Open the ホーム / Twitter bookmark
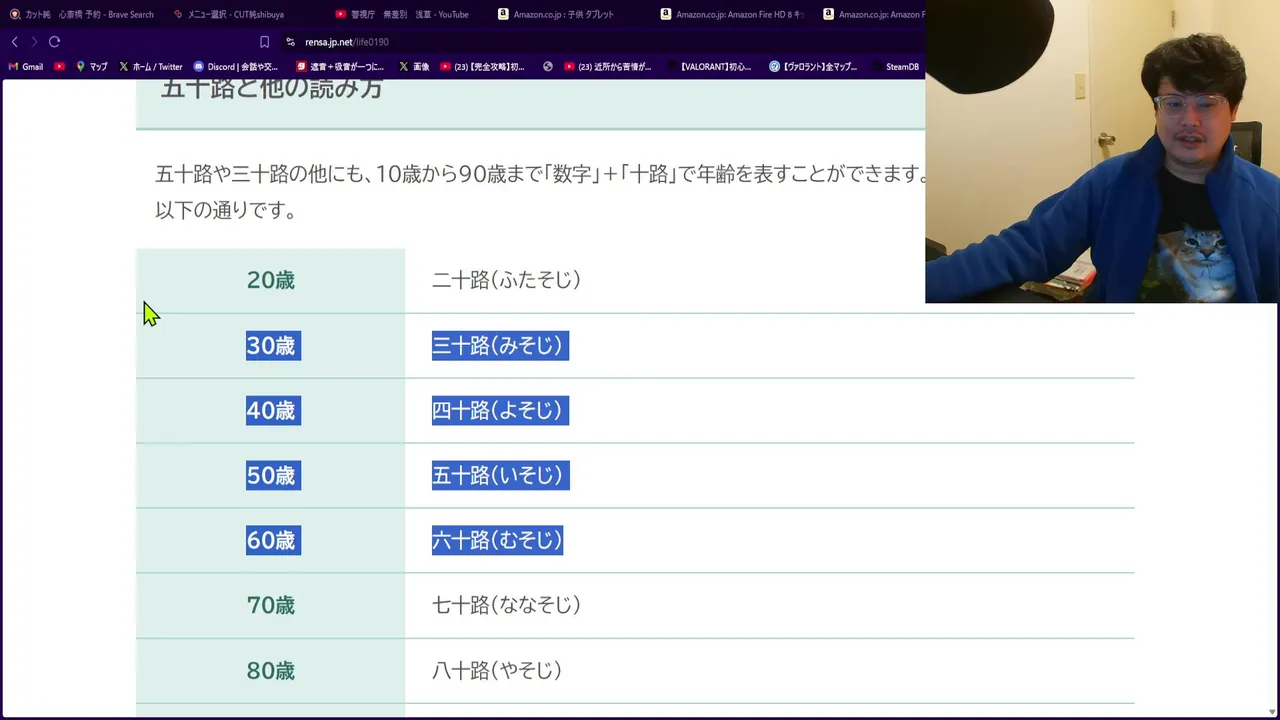 tap(151, 67)
